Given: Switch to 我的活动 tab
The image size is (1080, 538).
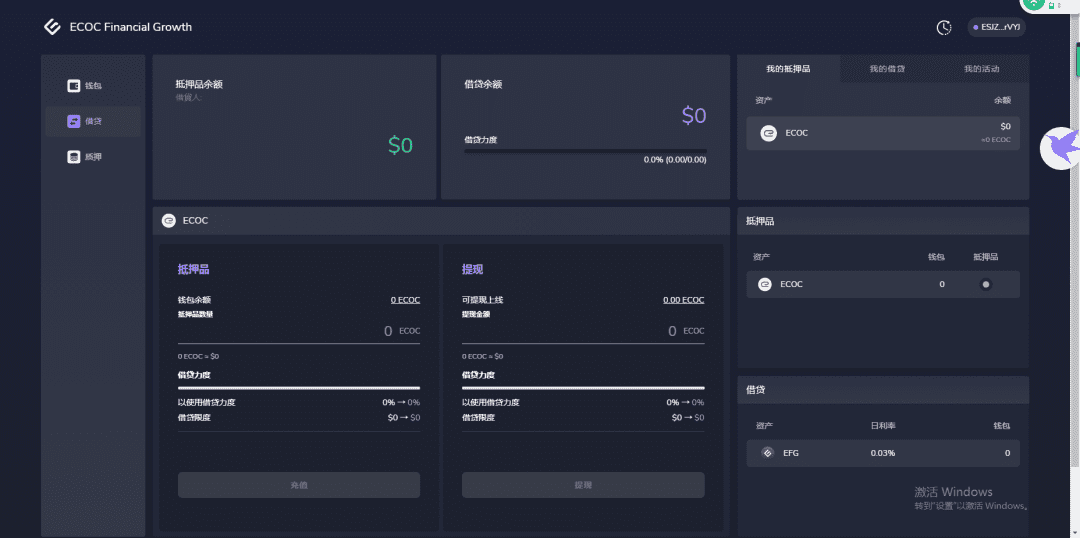Looking at the screenshot, I should click(982, 69).
